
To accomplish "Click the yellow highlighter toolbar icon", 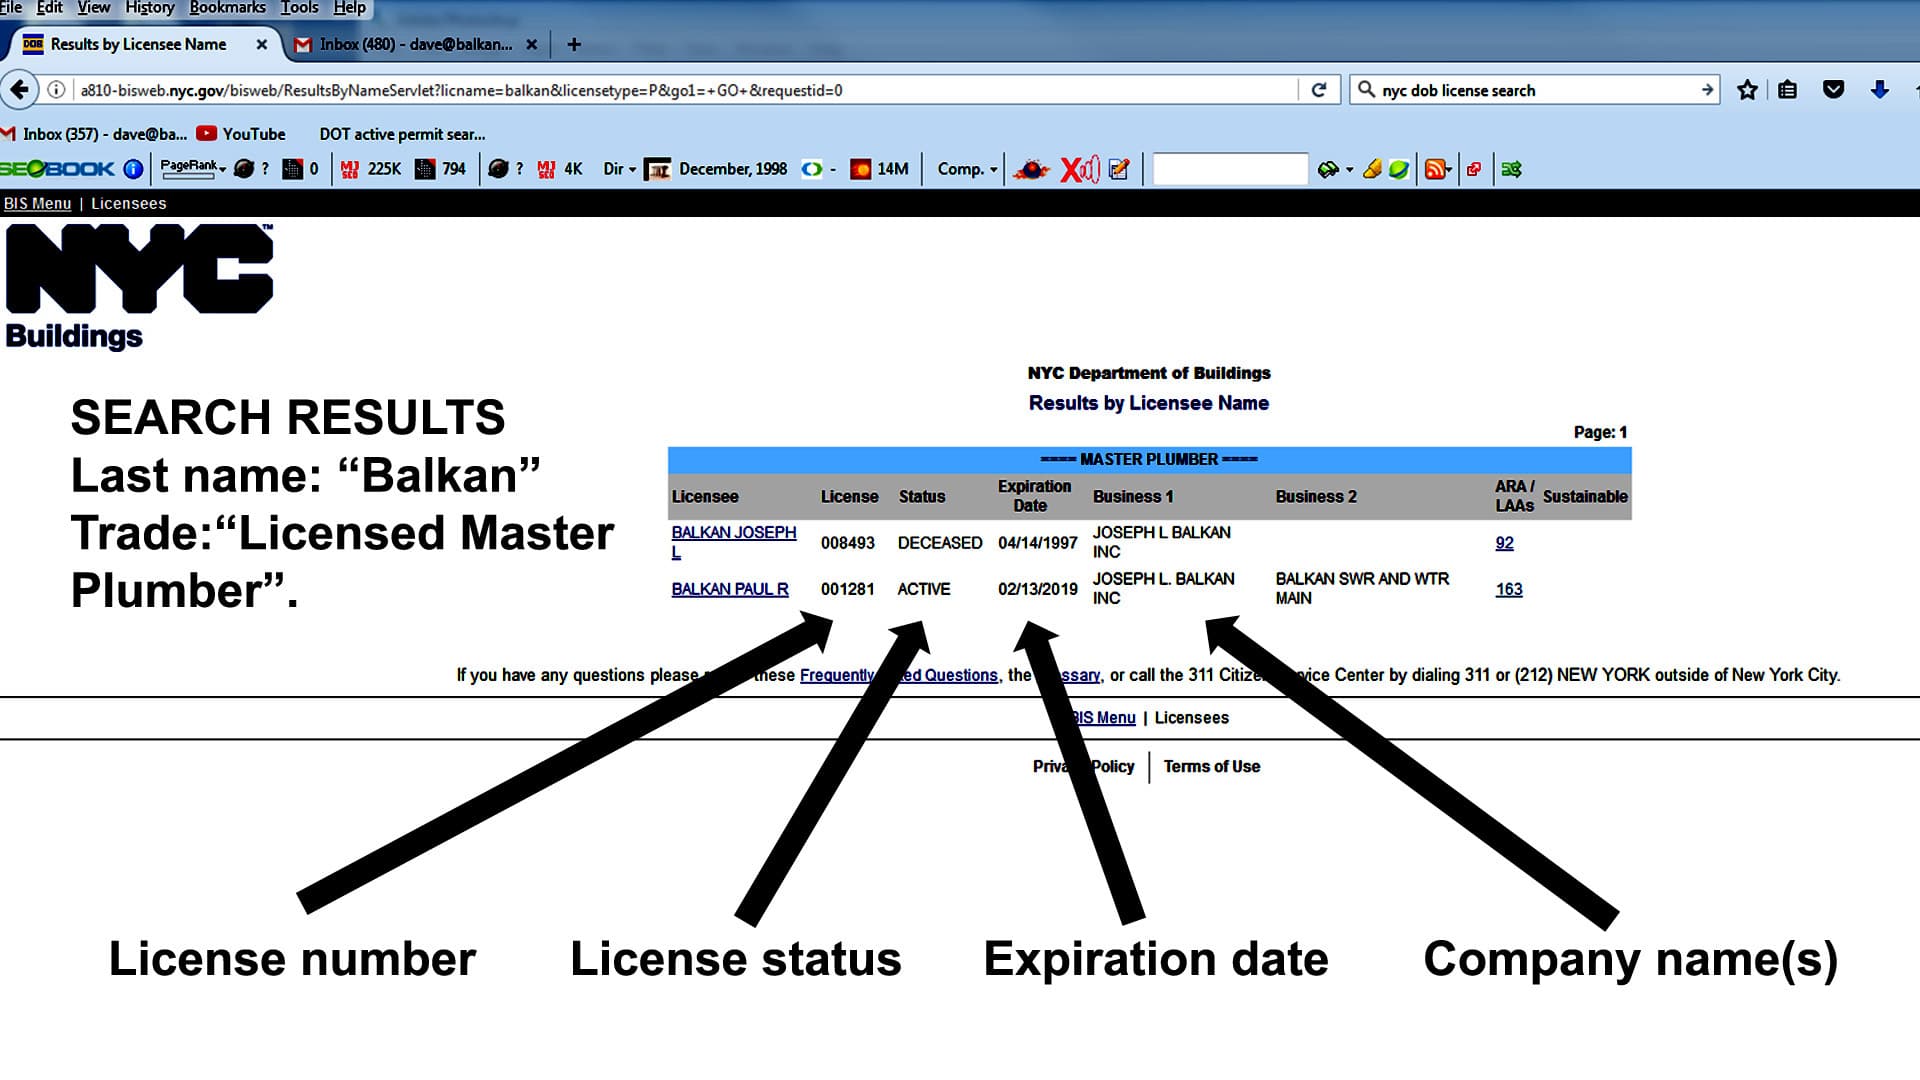I will pyautogui.click(x=1373, y=169).
